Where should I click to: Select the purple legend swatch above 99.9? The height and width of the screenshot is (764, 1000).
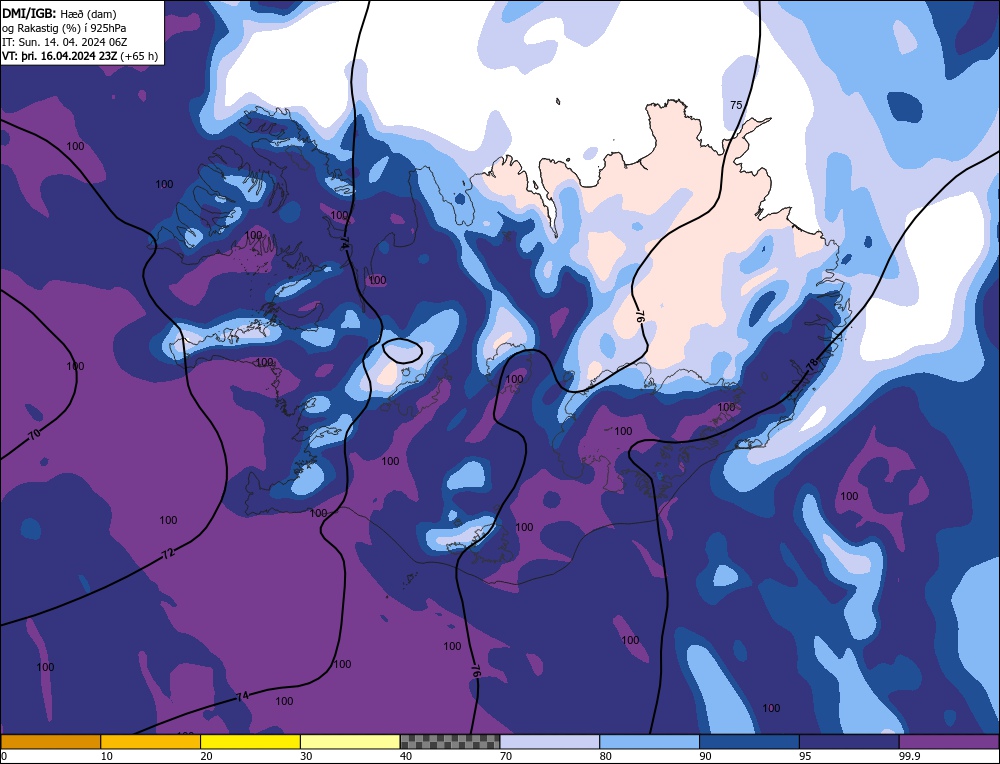tap(949, 741)
